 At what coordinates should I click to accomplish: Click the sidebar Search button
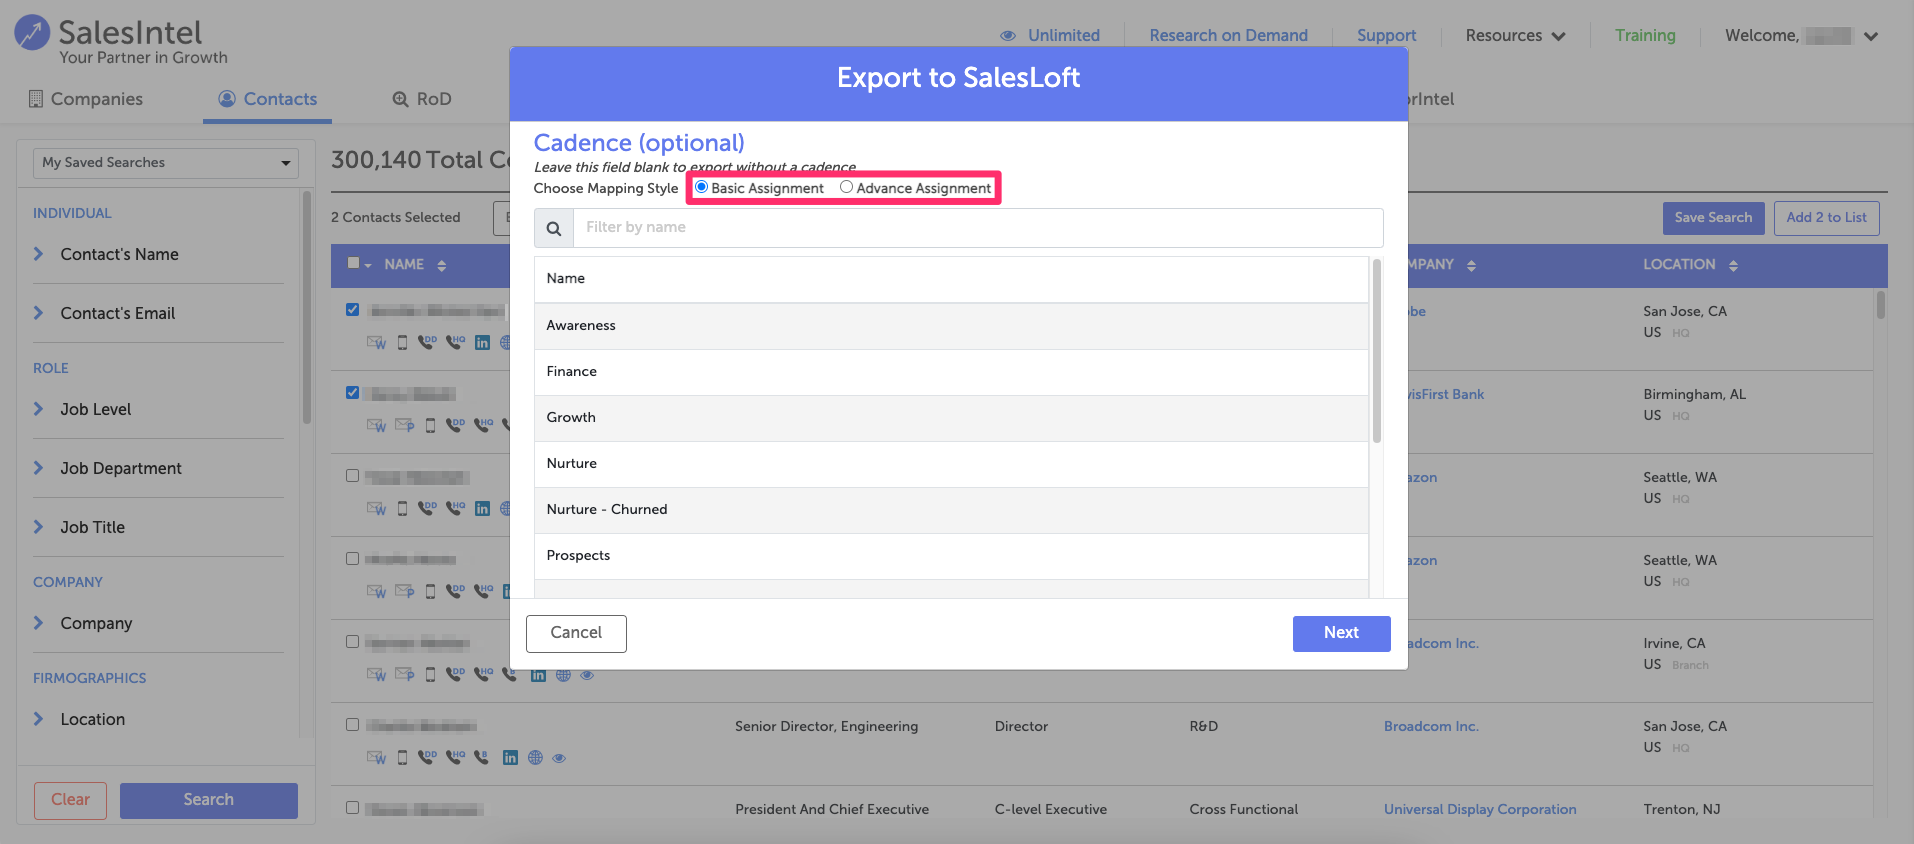pos(208,800)
